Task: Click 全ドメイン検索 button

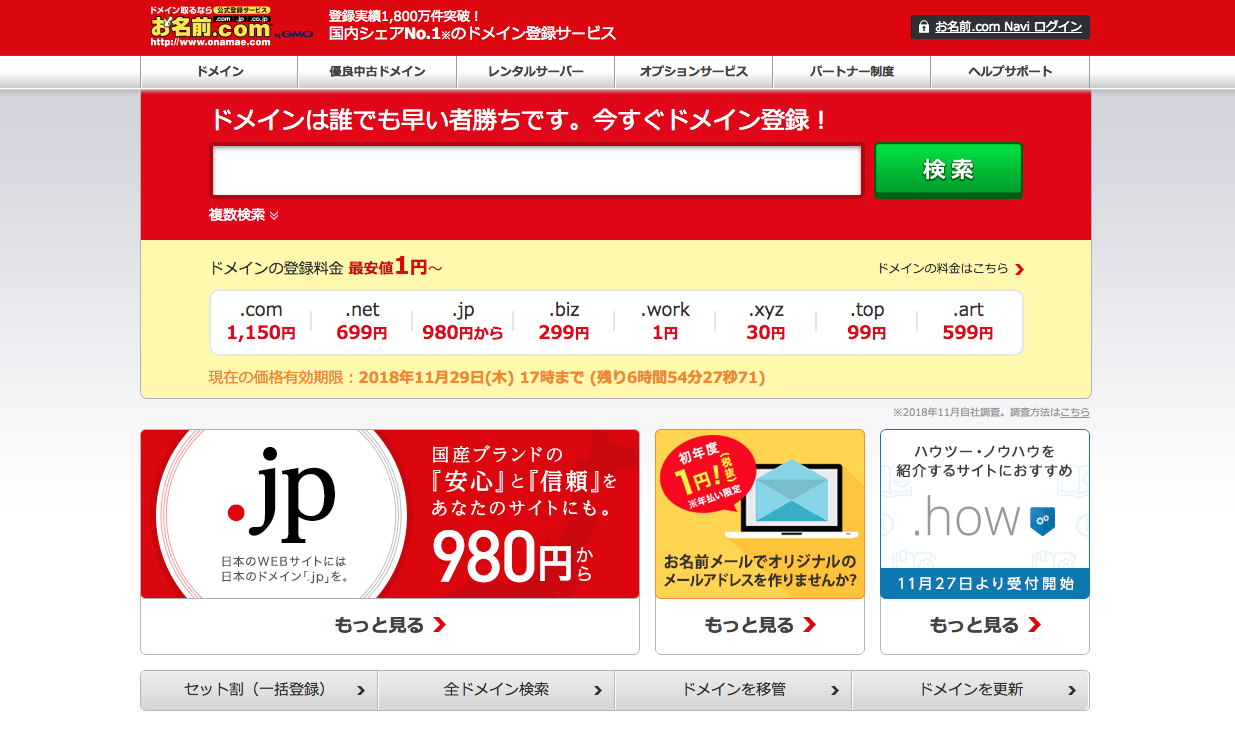Action: tap(496, 690)
